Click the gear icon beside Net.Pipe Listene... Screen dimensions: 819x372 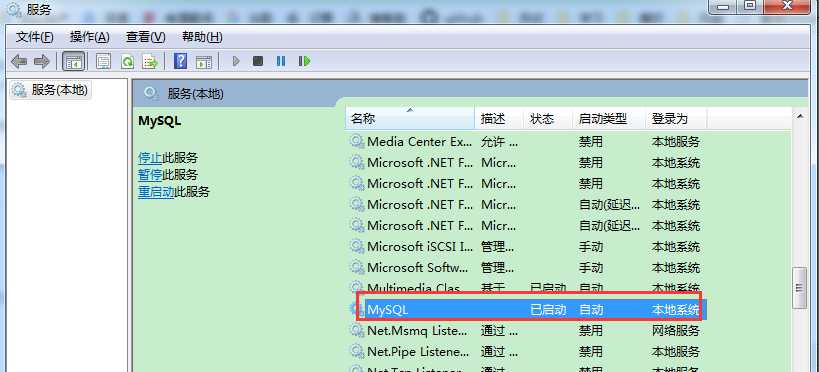click(357, 351)
